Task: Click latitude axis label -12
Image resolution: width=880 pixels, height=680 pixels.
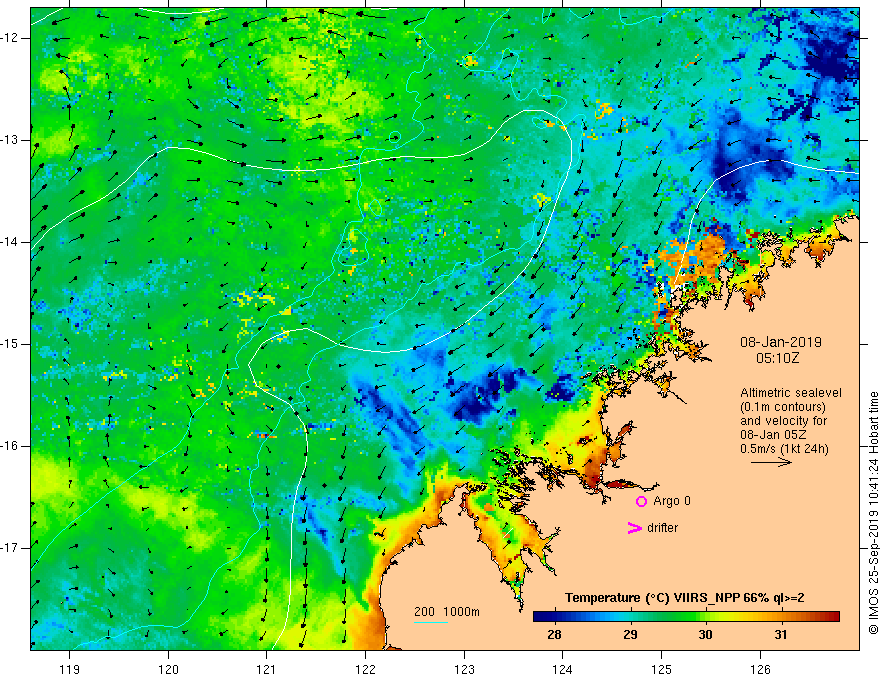Action: point(11,38)
